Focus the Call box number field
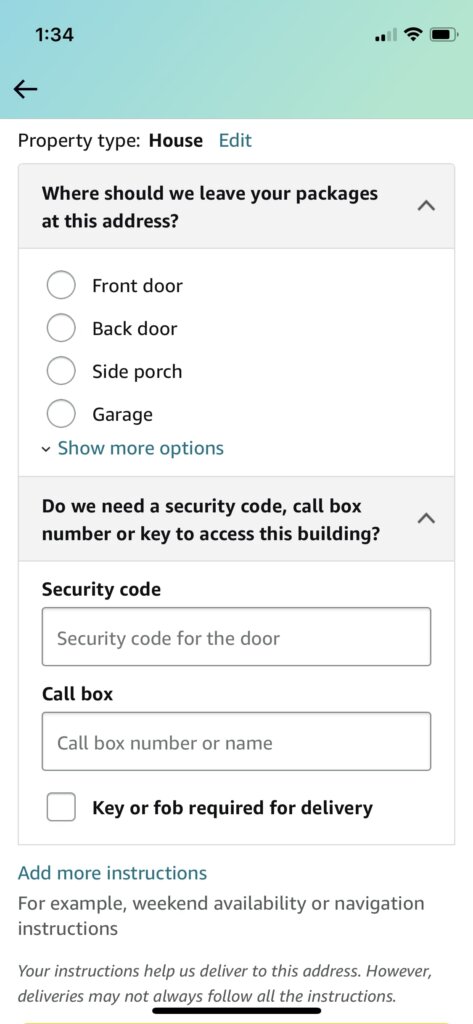This screenshot has width=473, height=1024. (x=236, y=741)
